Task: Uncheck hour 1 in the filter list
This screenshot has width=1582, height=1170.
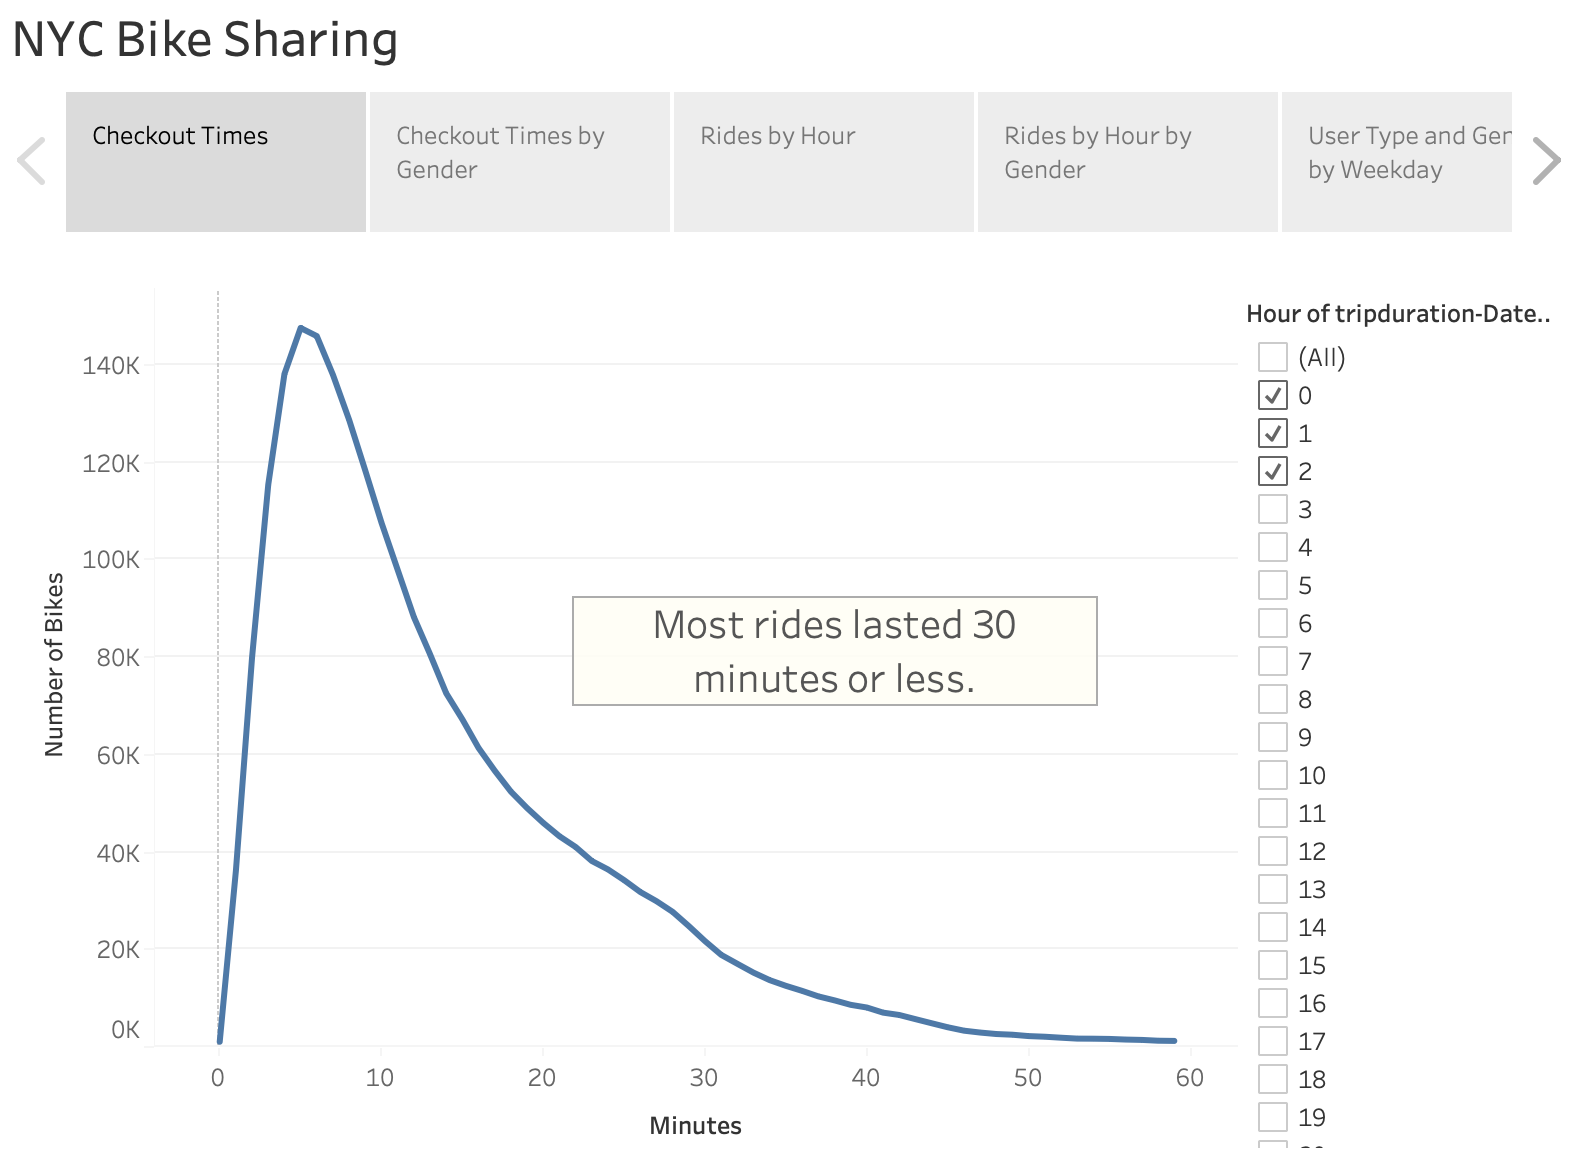Action: tap(1274, 433)
